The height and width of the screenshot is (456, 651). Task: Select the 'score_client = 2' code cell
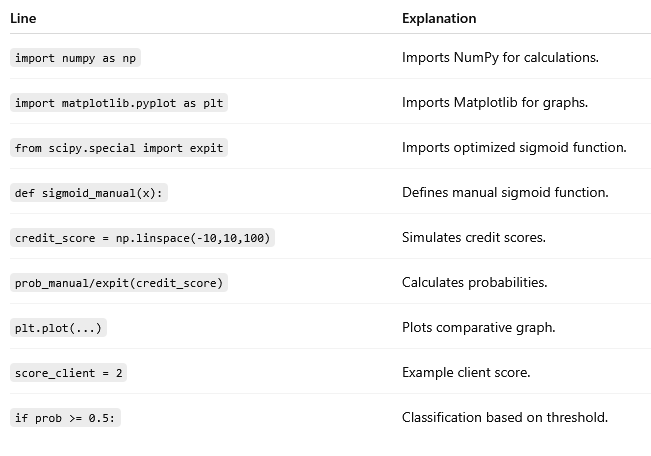69,373
